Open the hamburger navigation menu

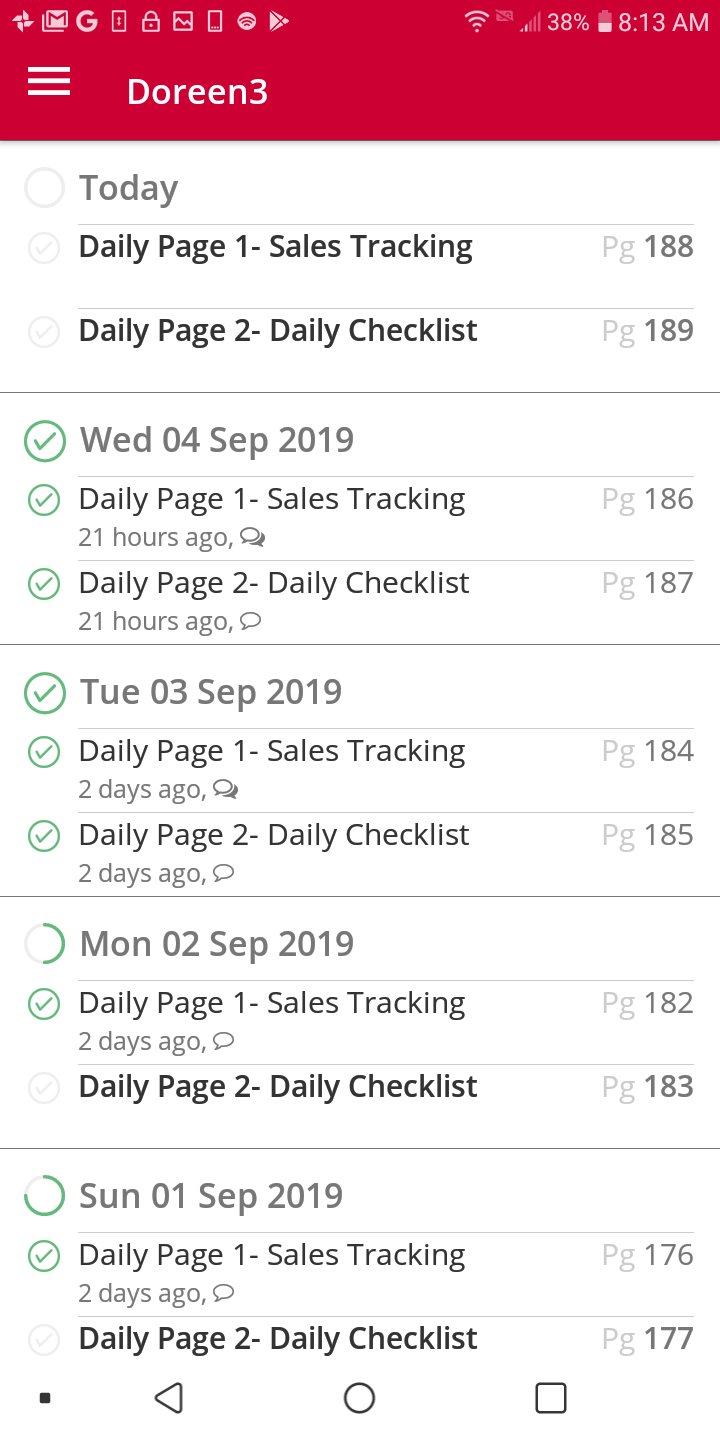[49, 82]
